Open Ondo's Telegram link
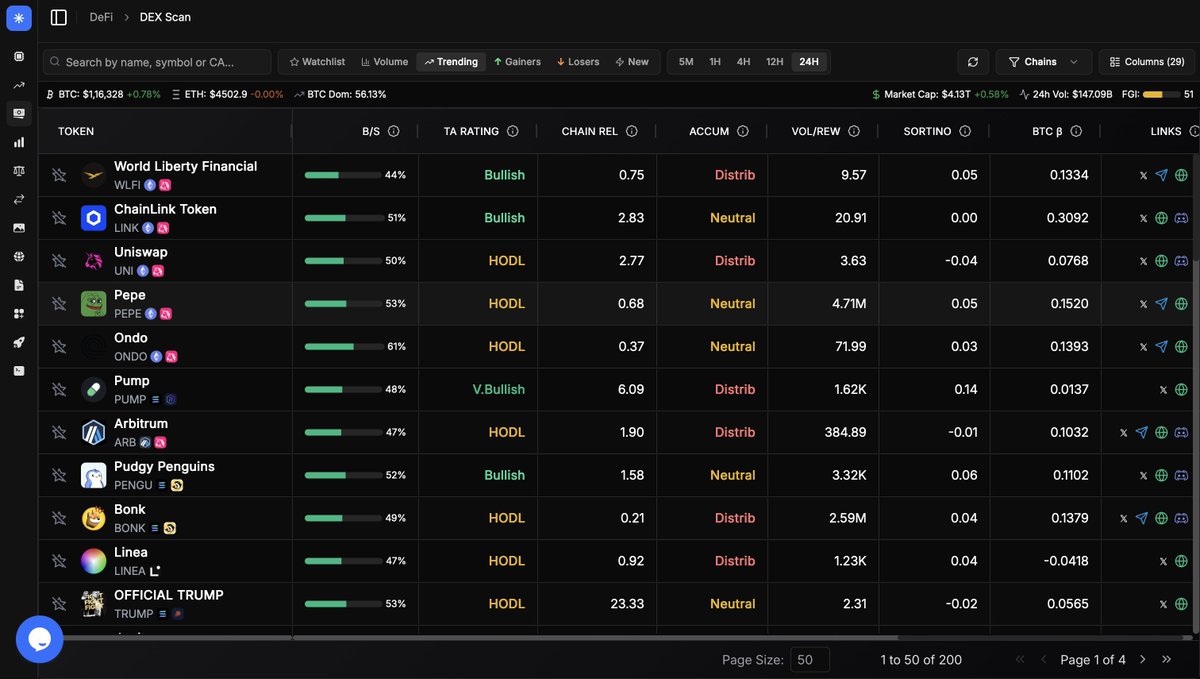This screenshot has width=1200, height=679. click(1161, 347)
